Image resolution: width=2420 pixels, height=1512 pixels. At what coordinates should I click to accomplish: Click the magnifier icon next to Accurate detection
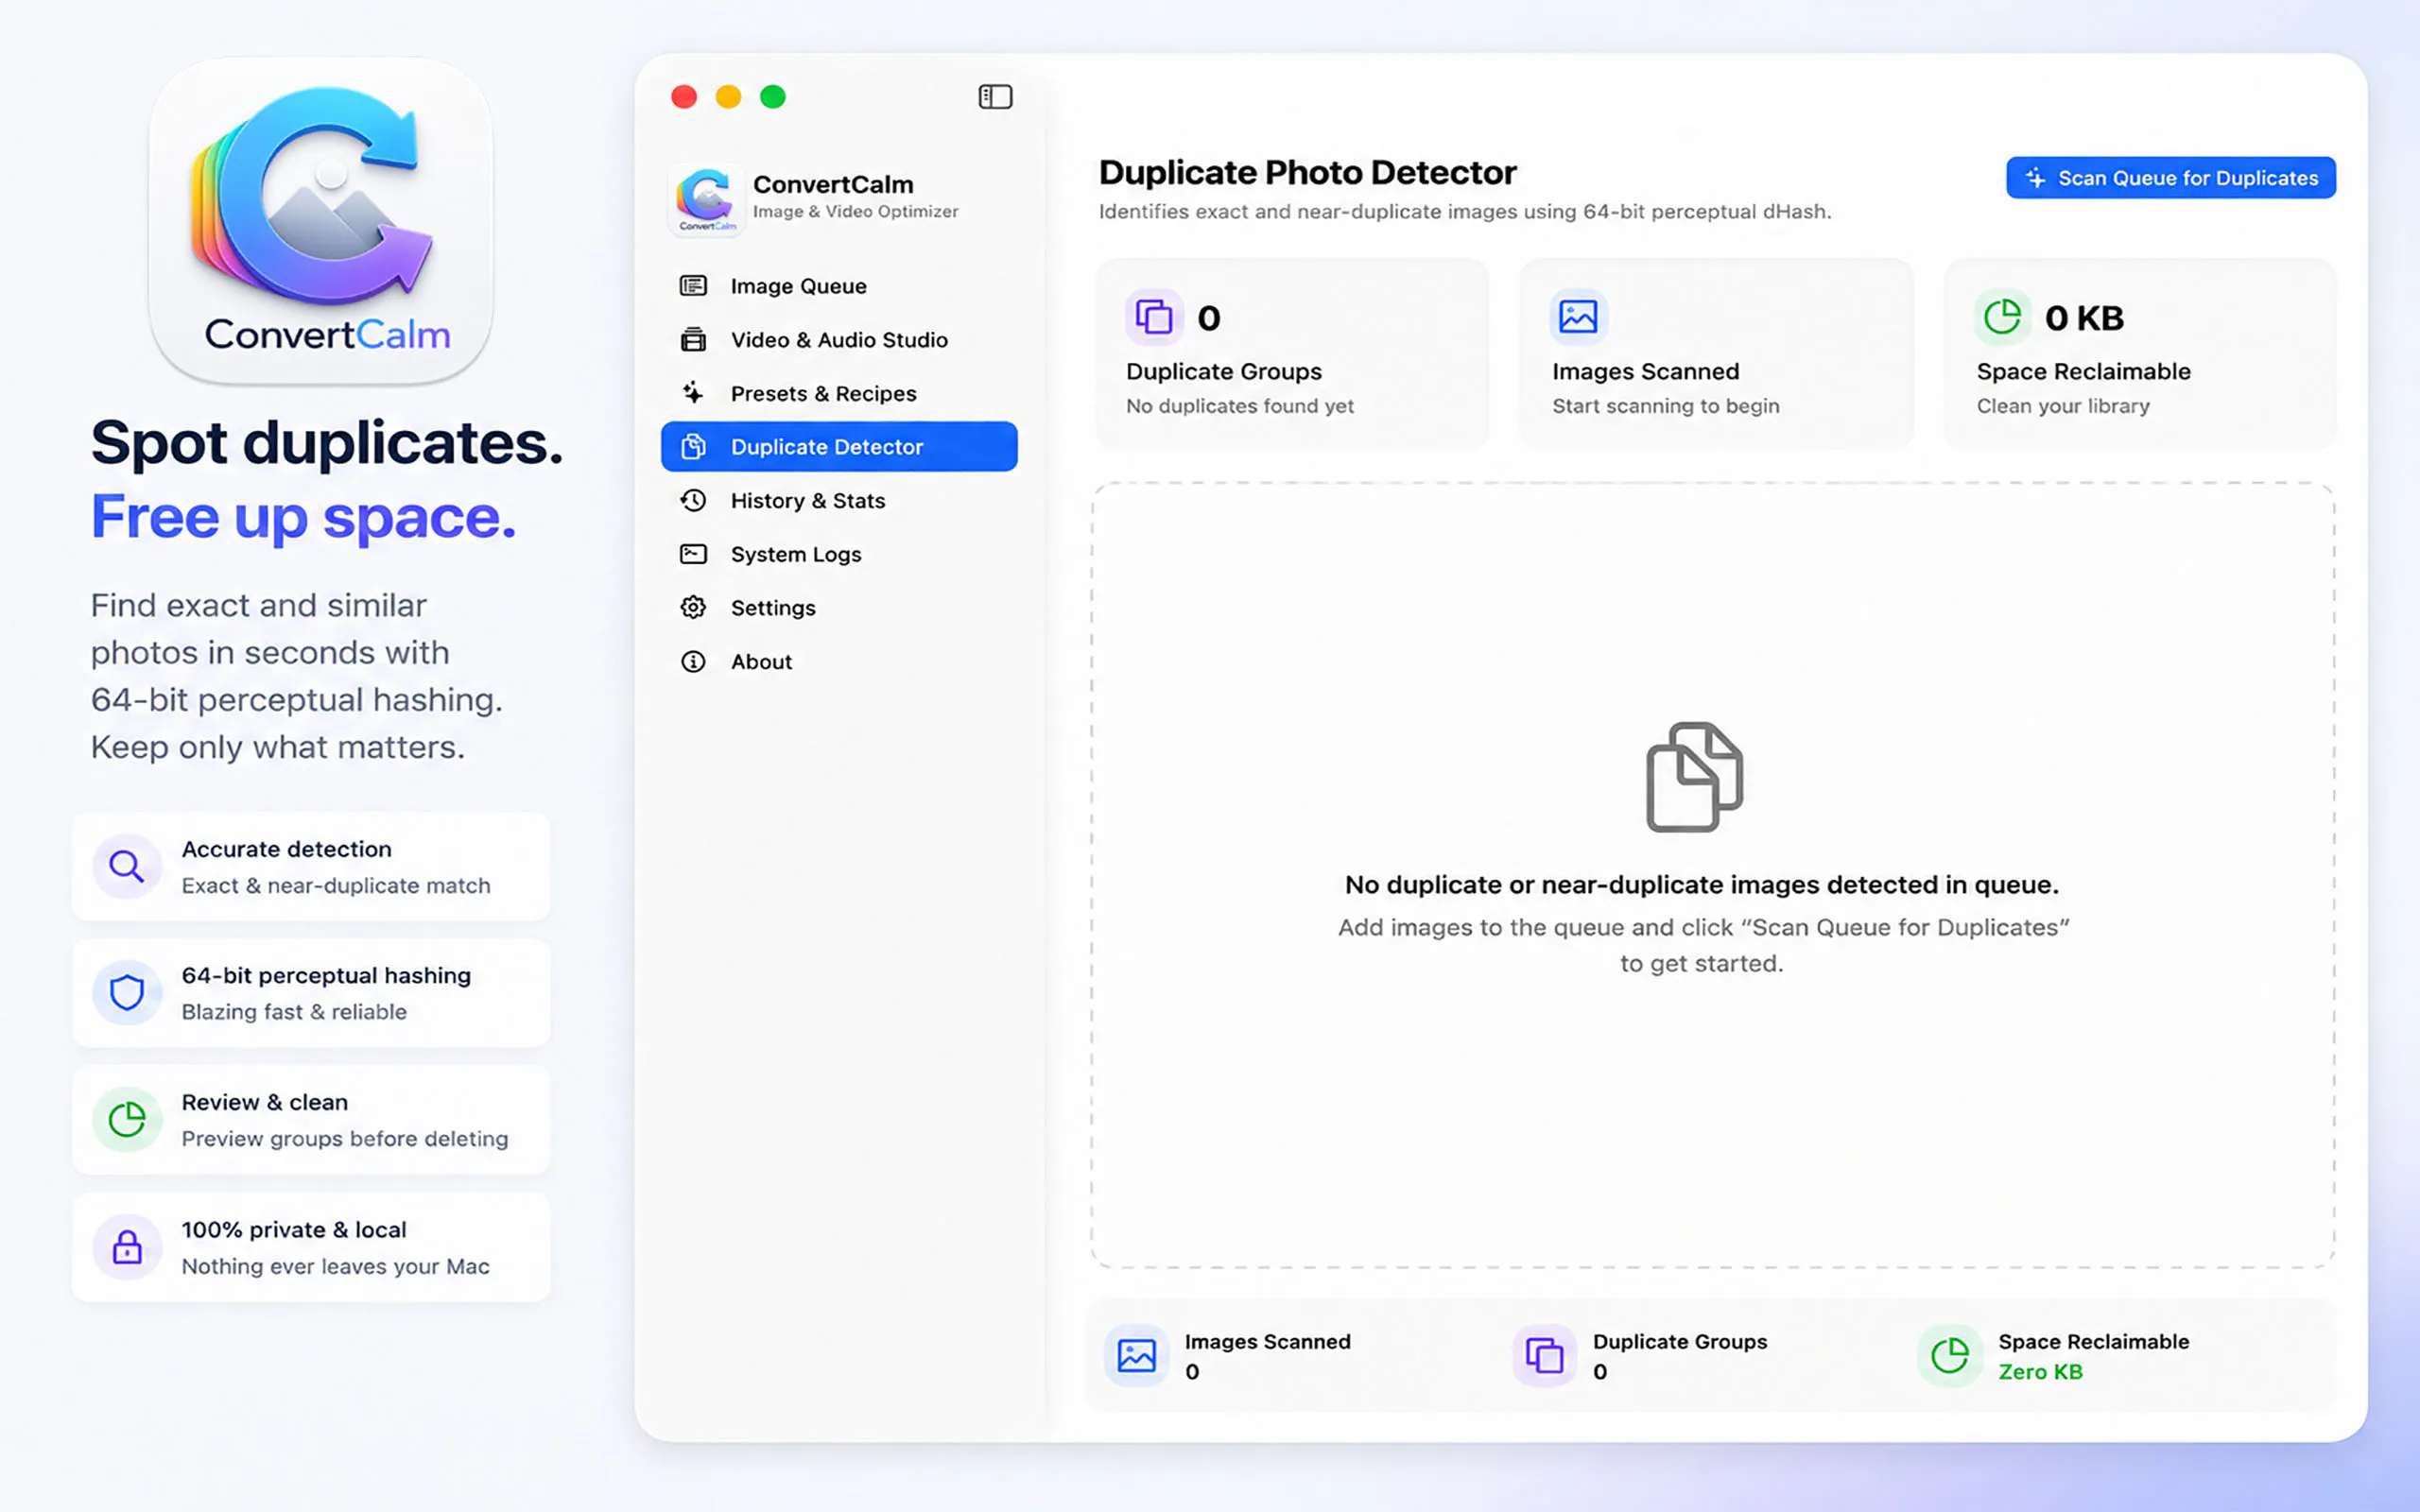click(127, 866)
